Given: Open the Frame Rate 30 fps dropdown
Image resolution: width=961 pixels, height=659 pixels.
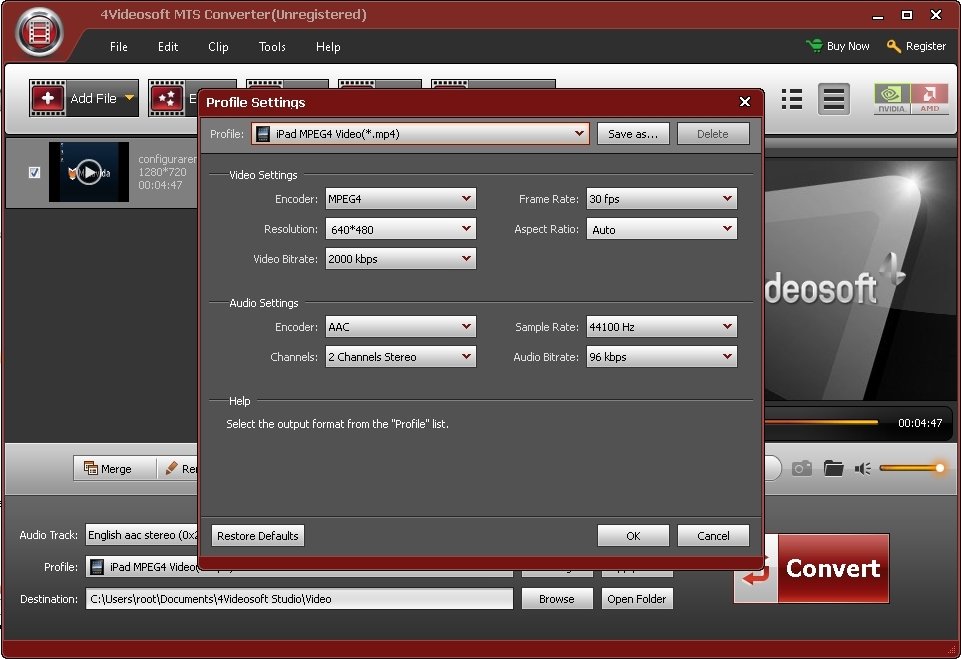Looking at the screenshot, I should pyautogui.click(x=661, y=199).
